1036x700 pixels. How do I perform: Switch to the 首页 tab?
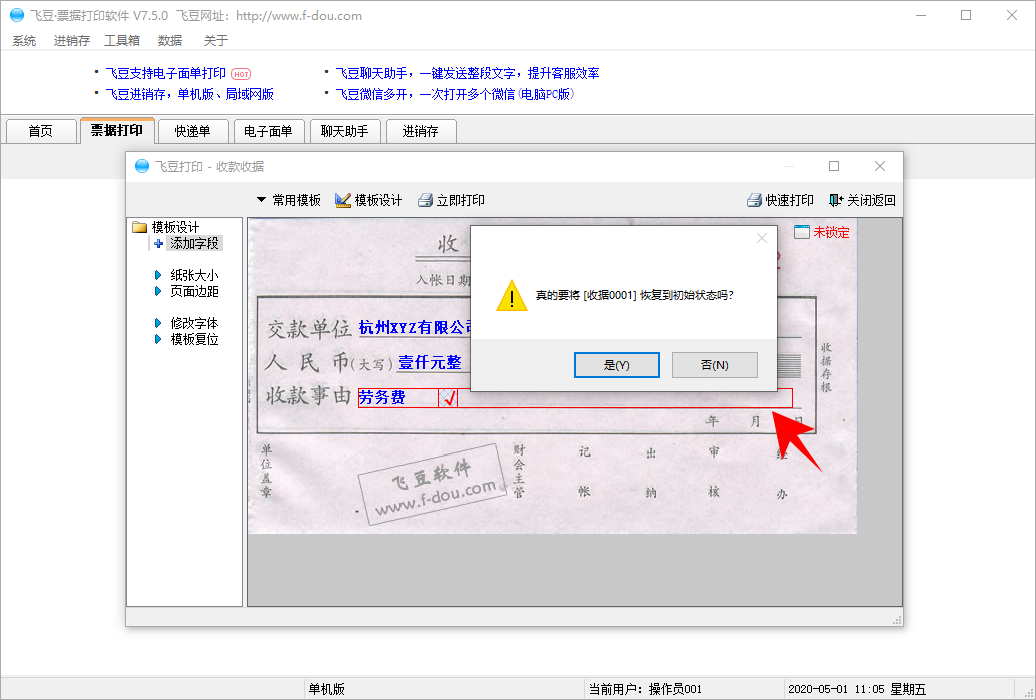[x=40, y=131]
